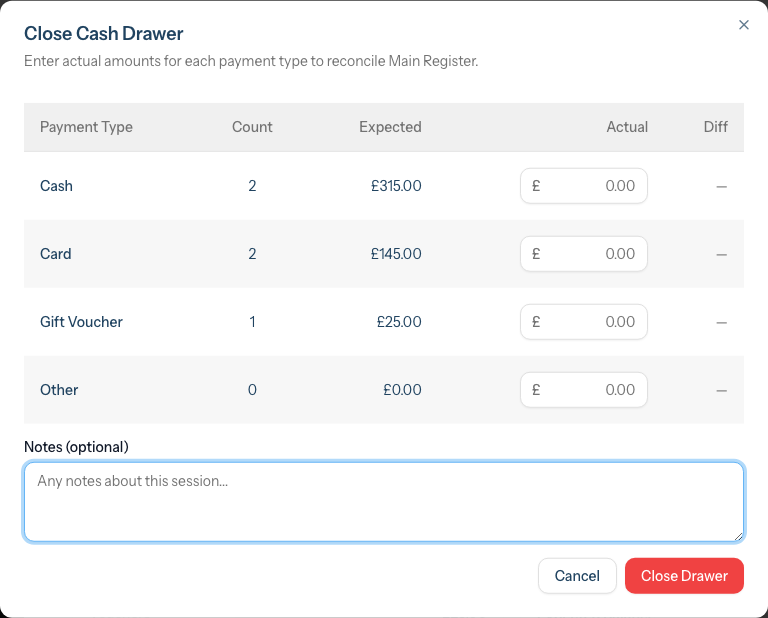Image resolution: width=768 pixels, height=618 pixels.
Task: Click the Gift Voucher row label
Action: 81,322
